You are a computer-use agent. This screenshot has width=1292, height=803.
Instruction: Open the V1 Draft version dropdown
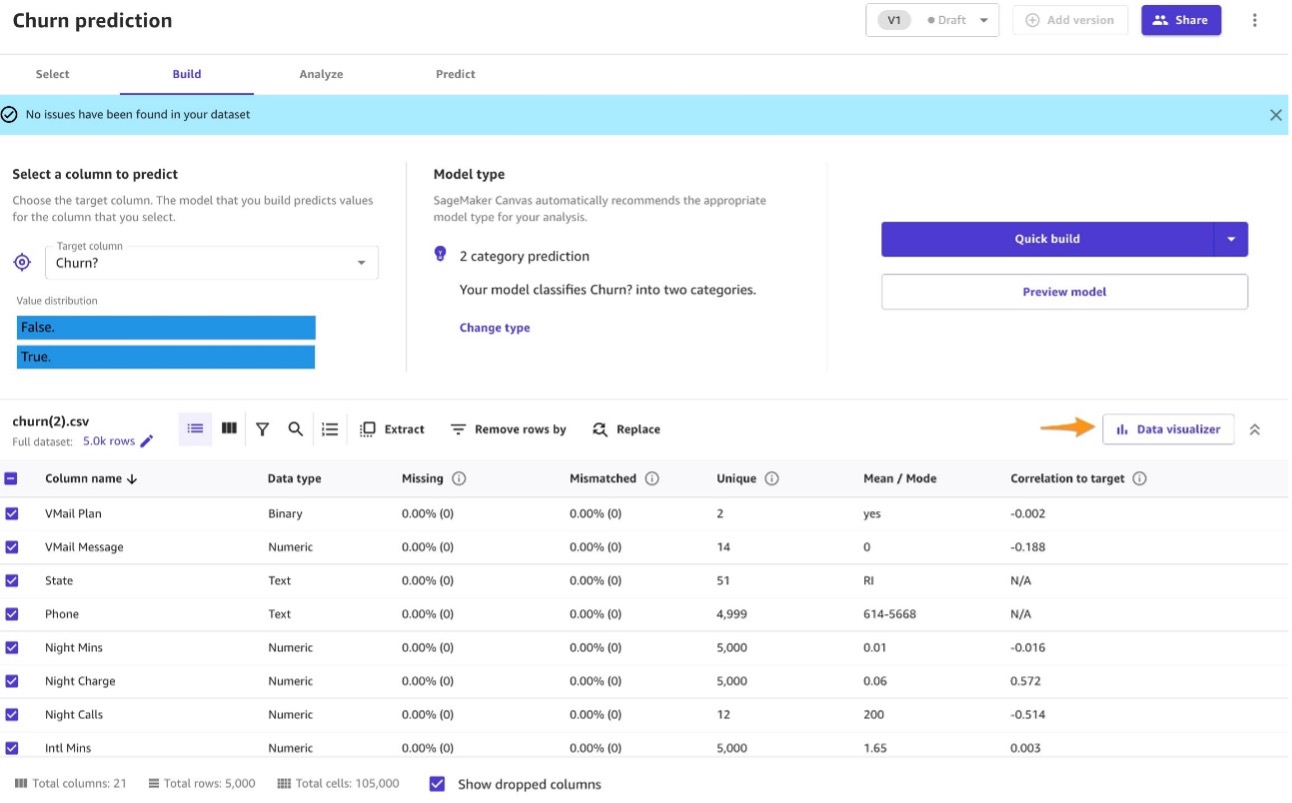[x=932, y=20]
